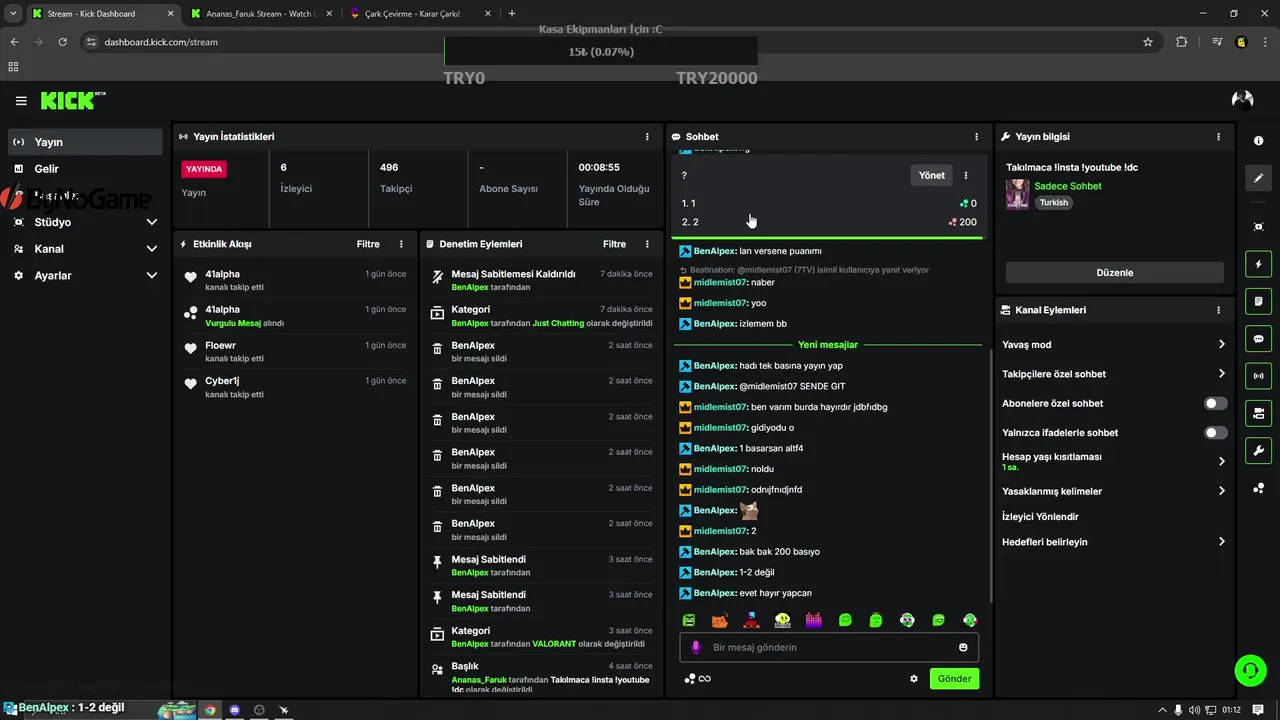
Task: Open the Denetim Eylemleri panel three-dot menu
Action: pyautogui.click(x=647, y=244)
